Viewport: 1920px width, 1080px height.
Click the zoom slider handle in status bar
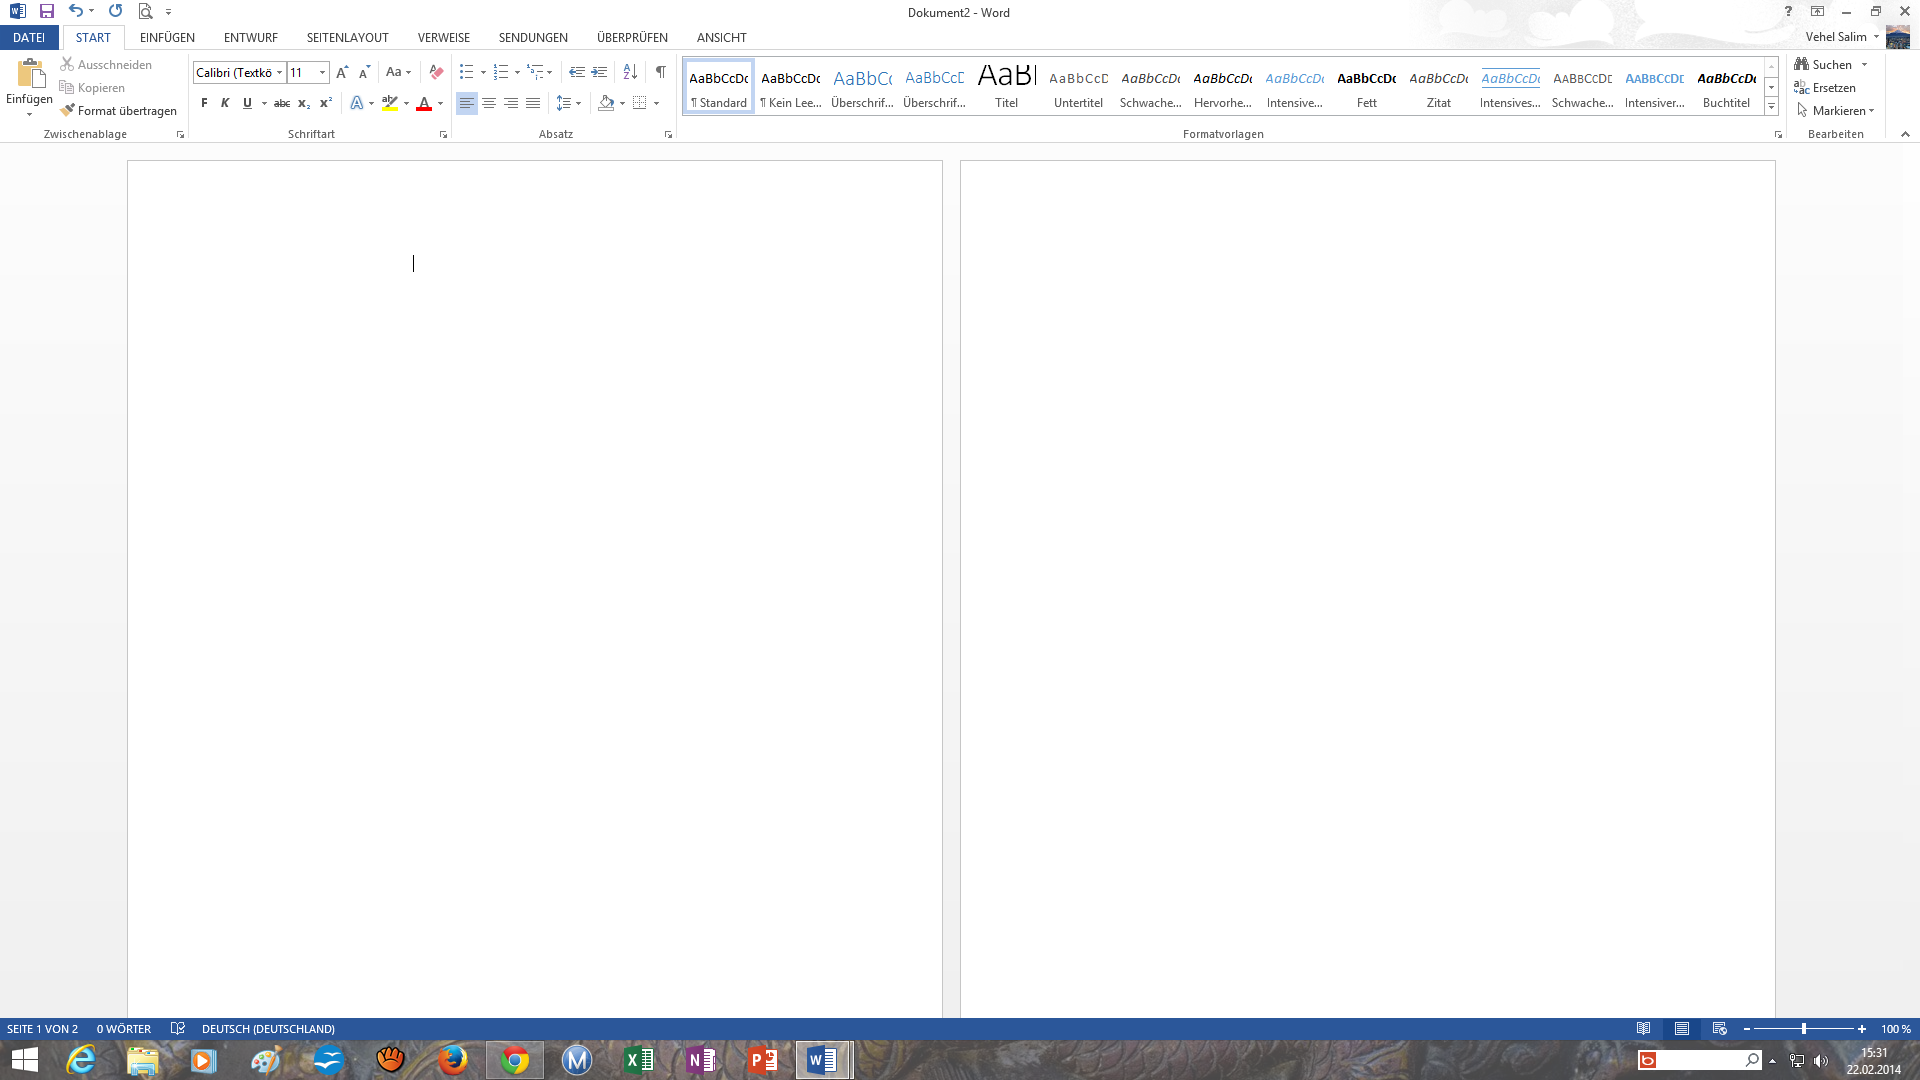pos(1804,1029)
